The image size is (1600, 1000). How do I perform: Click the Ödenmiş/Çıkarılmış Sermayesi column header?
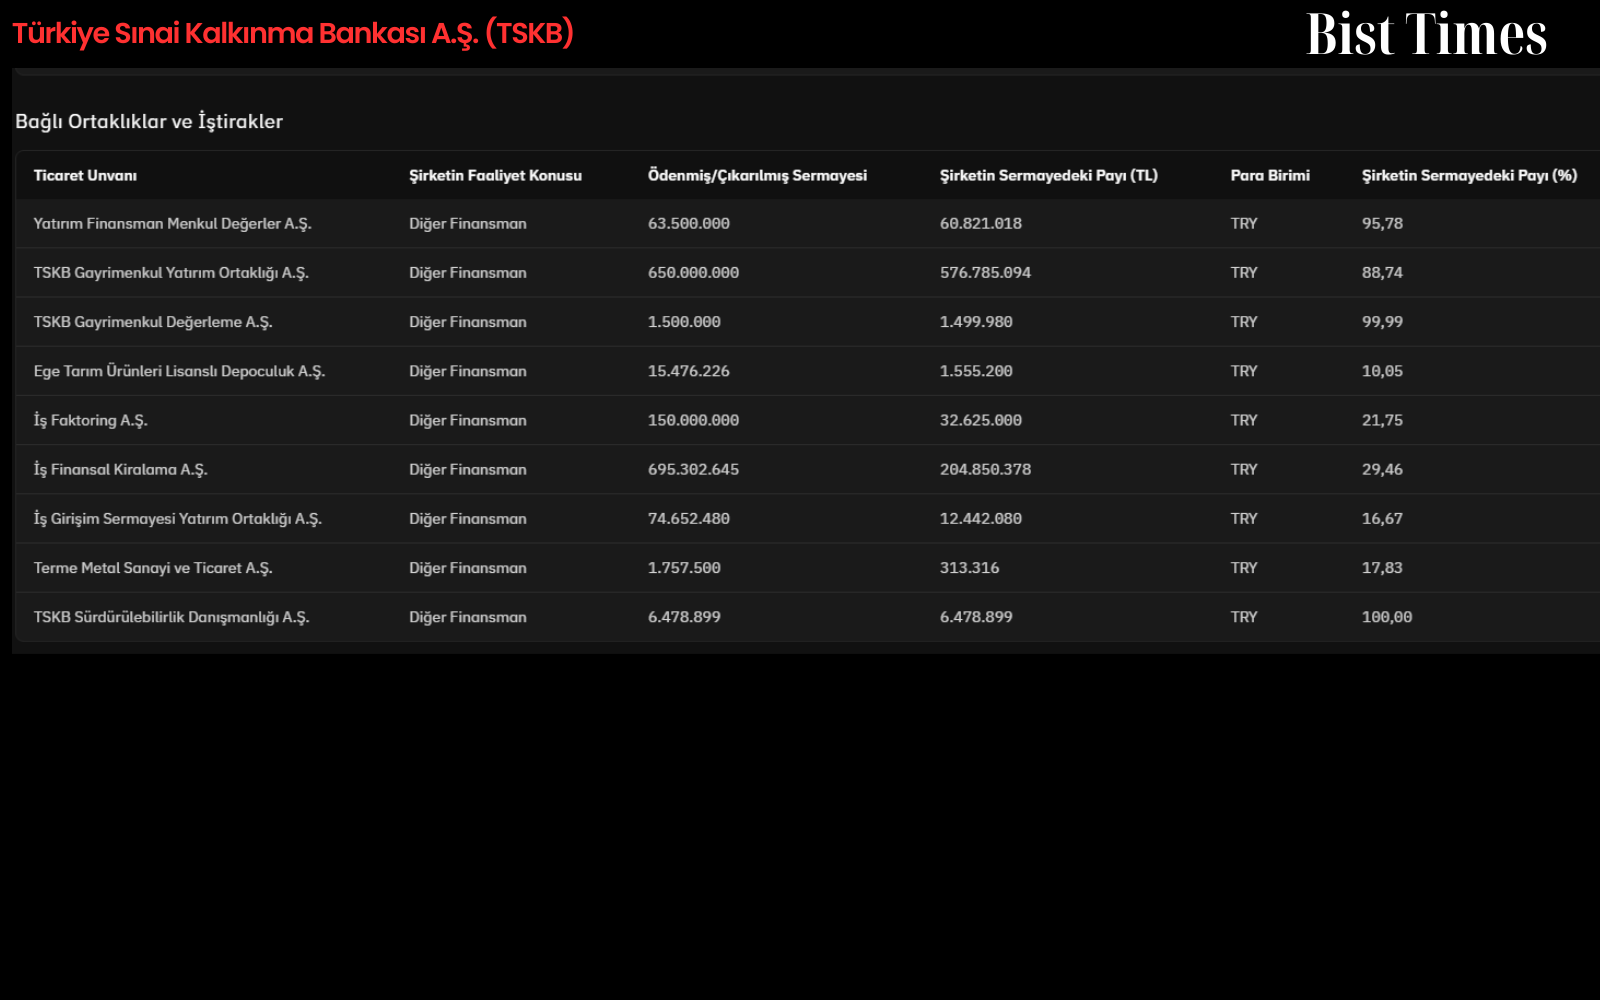coord(757,175)
